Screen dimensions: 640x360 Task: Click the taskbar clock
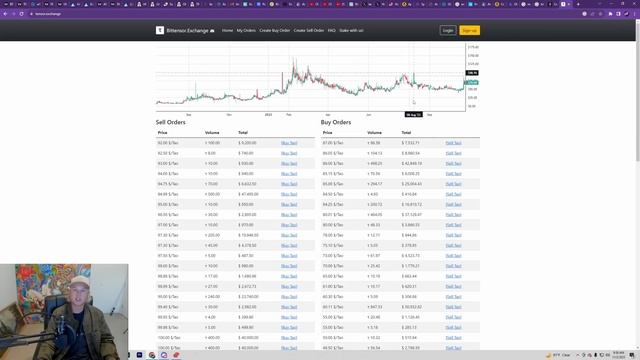(x=619, y=355)
